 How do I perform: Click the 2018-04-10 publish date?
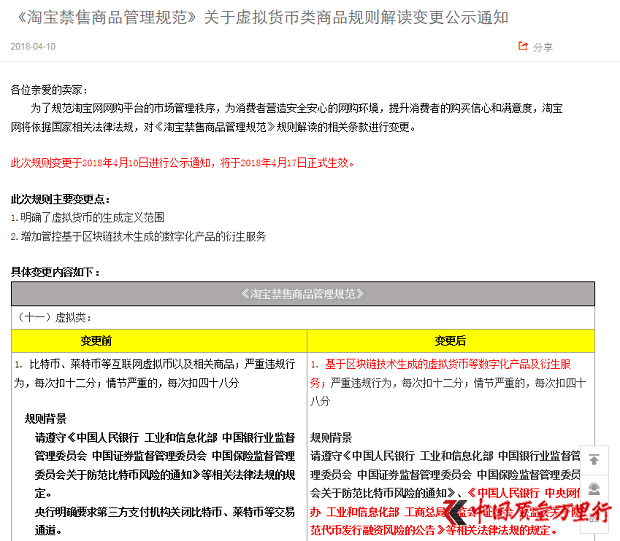tap(33, 47)
